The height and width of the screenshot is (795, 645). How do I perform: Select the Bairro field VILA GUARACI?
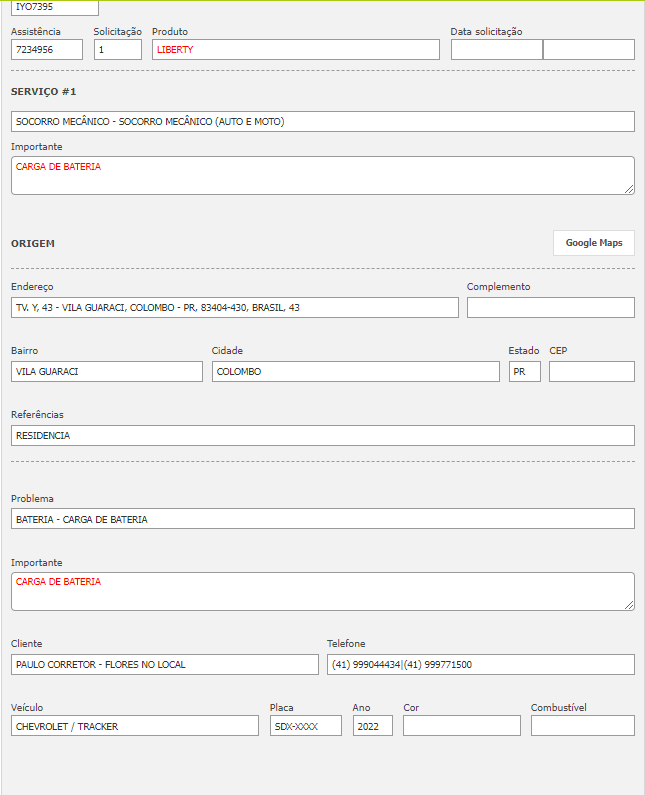[106, 371]
